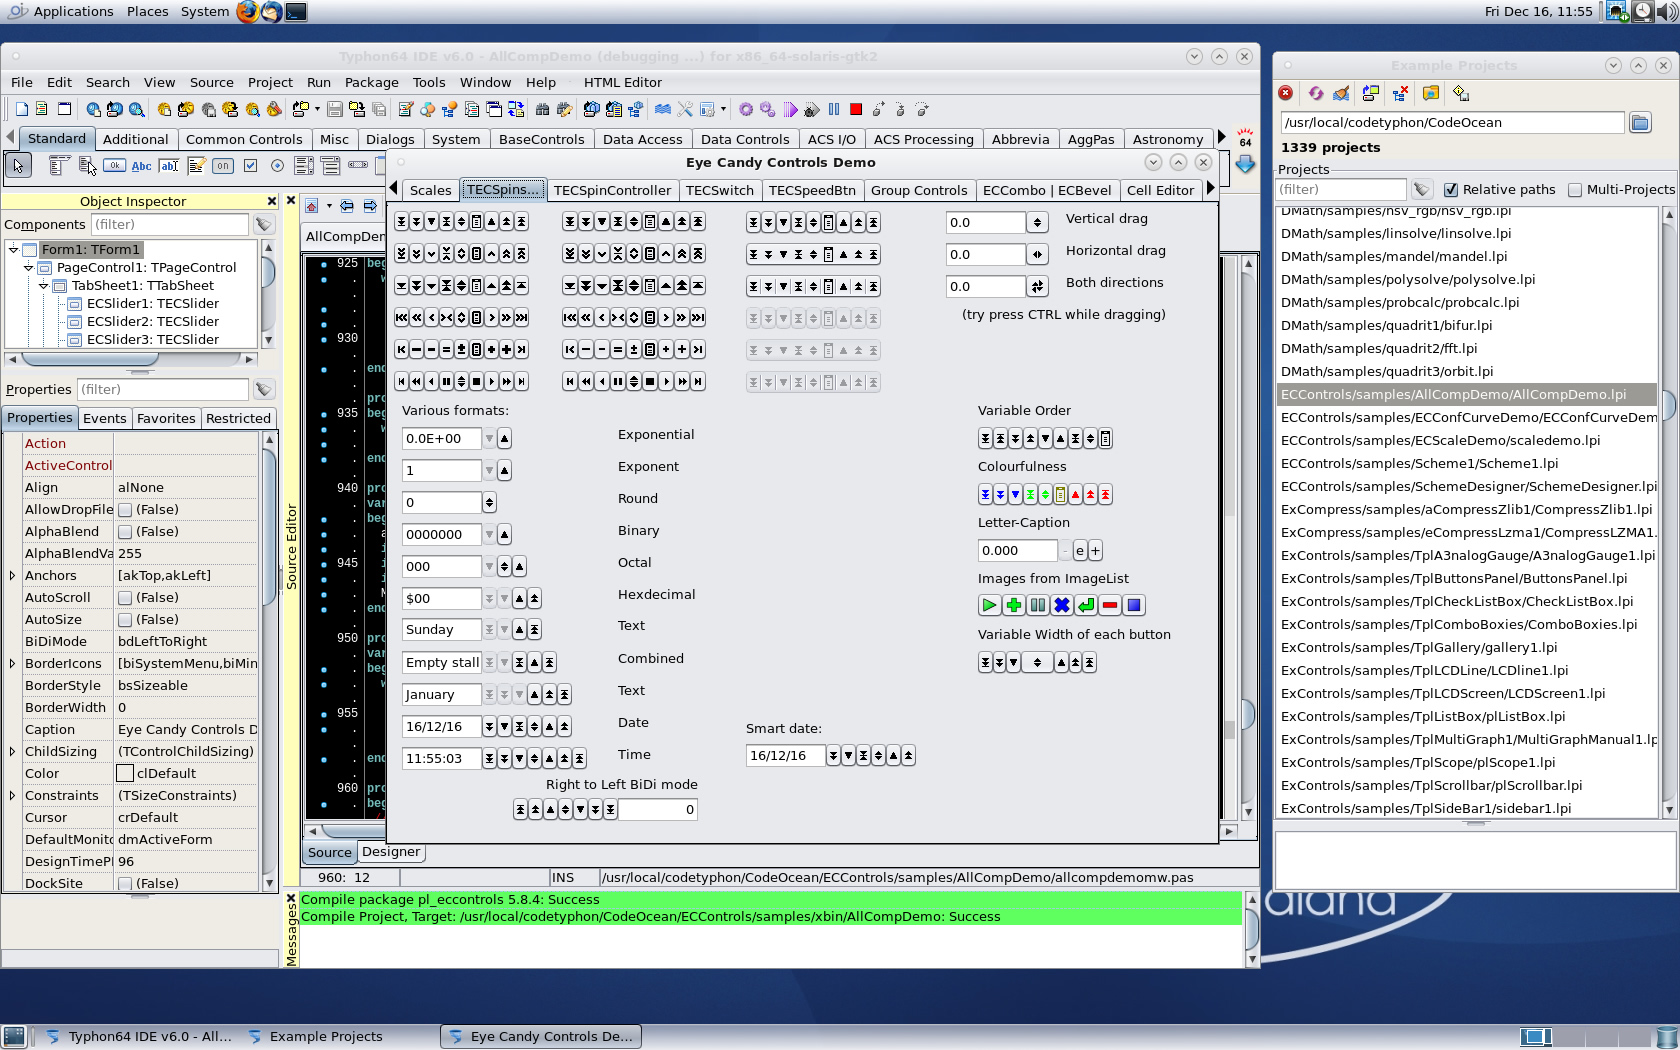The height and width of the screenshot is (1050, 1680).
Task: Click the yellow folder icon in Example Projects toolbar
Action: pyautogui.click(x=1431, y=93)
